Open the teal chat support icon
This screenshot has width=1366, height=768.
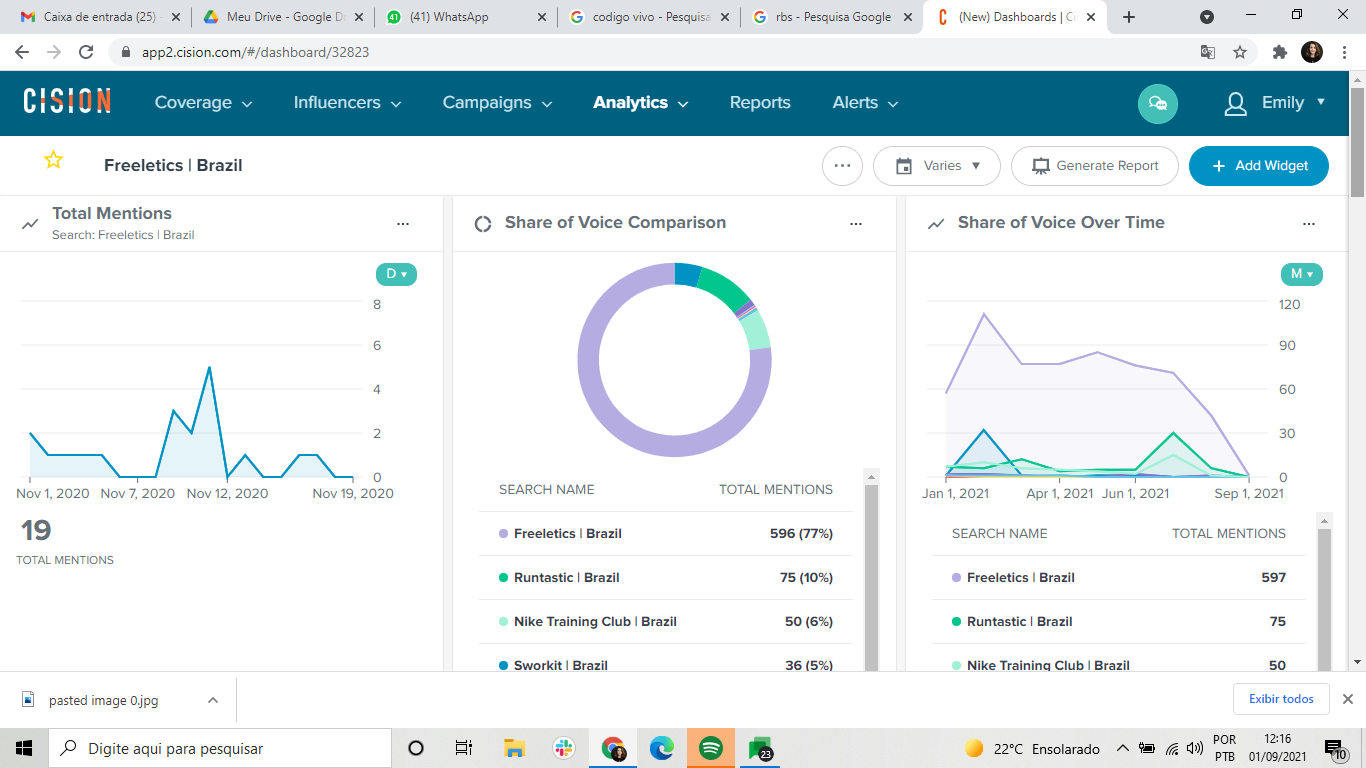pyautogui.click(x=1158, y=103)
